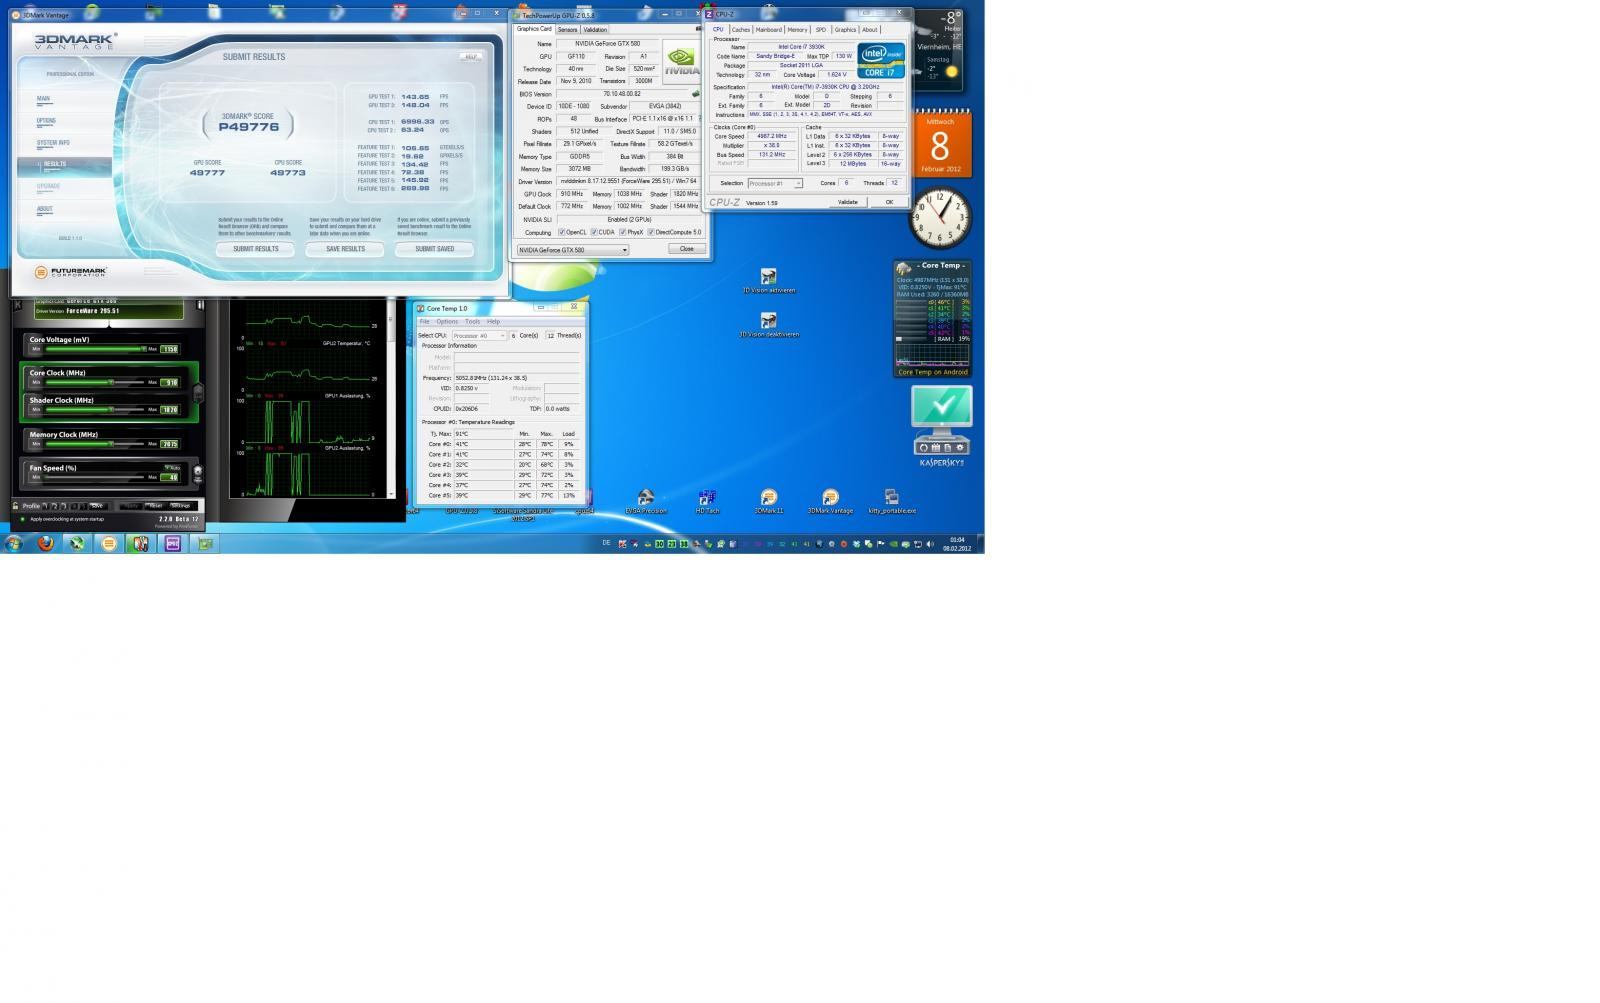Switch to Sensors tab in GPU-Z
Viewport: 1600px width, 1003px height.
click(x=567, y=29)
